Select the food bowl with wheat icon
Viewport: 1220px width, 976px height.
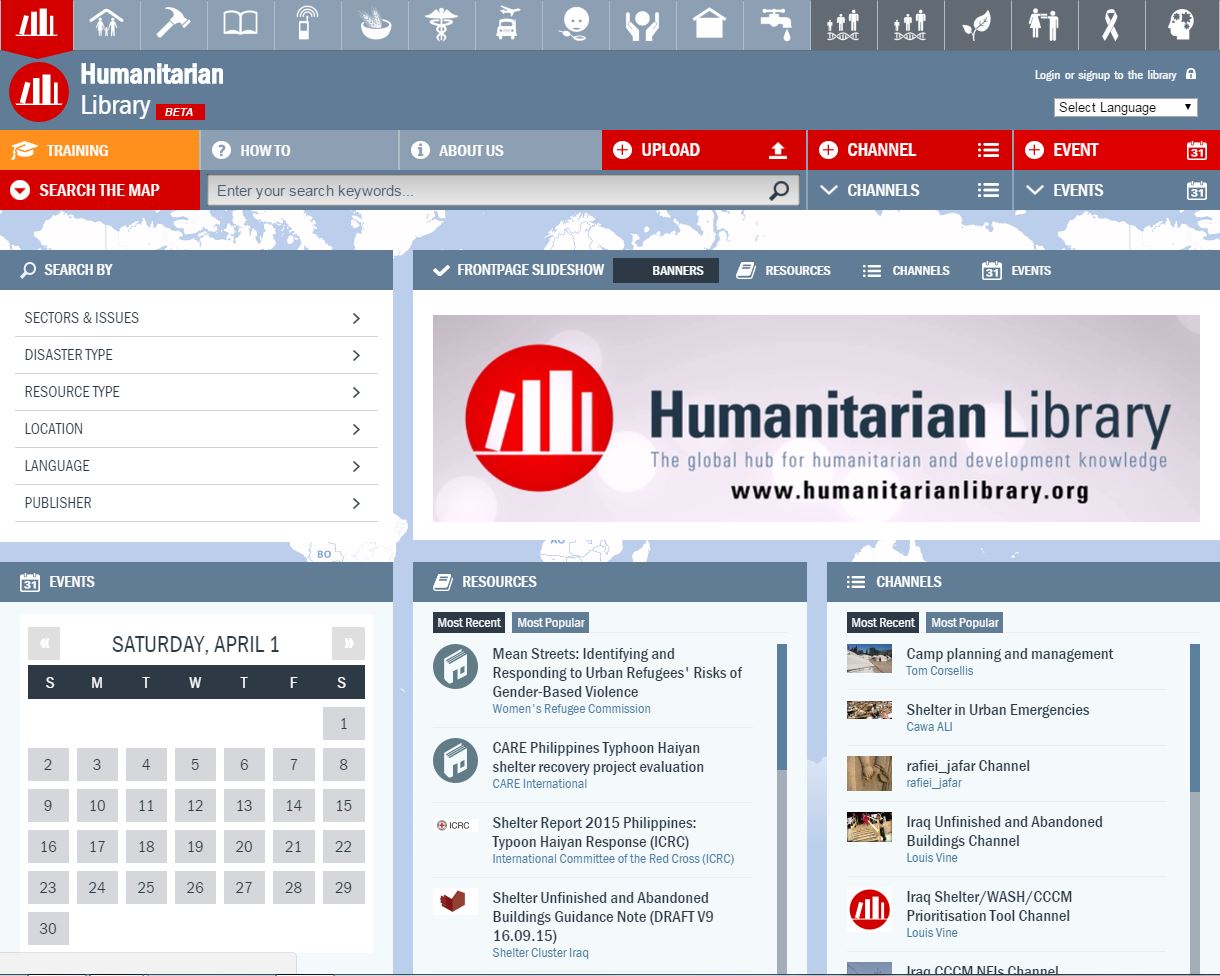[x=374, y=24]
